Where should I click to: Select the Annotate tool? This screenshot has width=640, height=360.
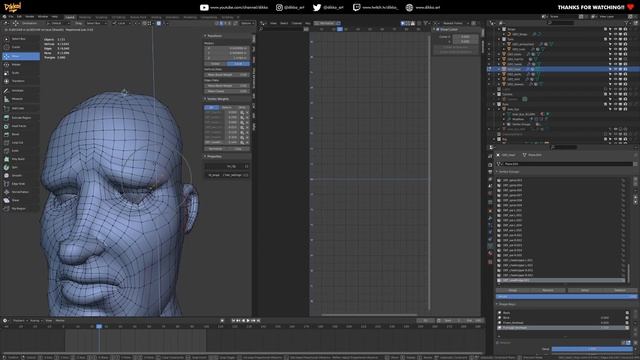coord(20,91)
